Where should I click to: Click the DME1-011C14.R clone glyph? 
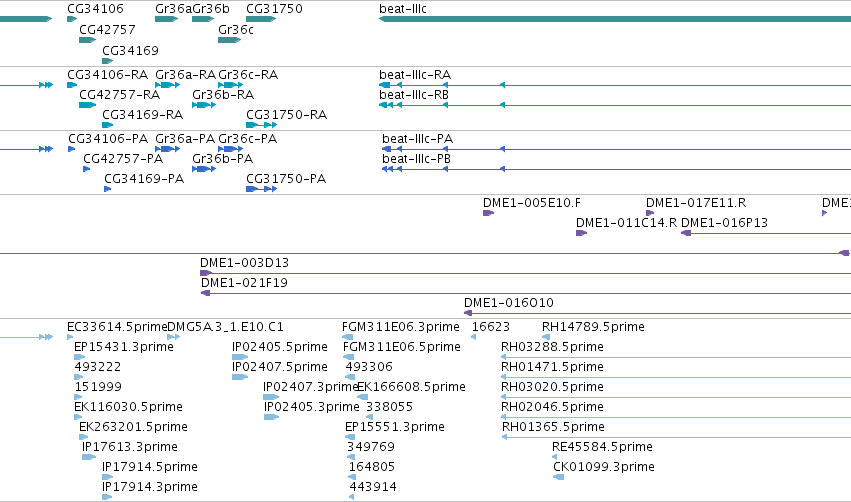point(581,233)
